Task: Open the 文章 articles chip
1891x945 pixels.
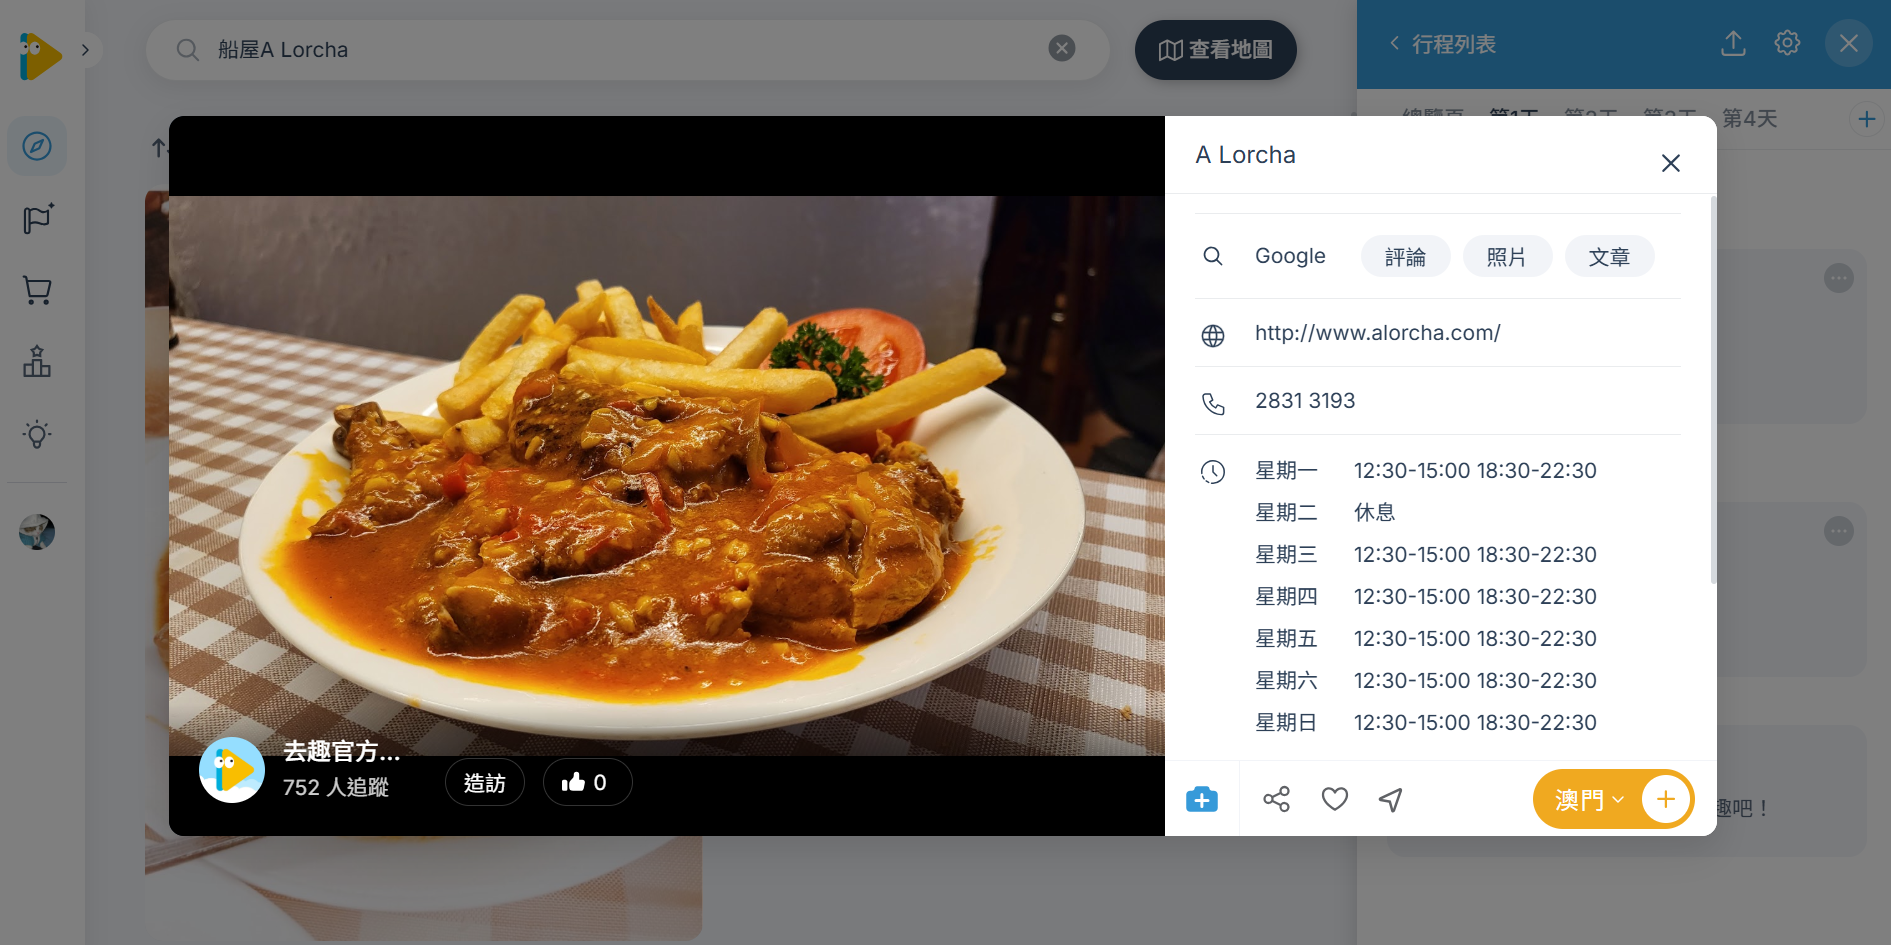Action: click(x=1609, y=257)
